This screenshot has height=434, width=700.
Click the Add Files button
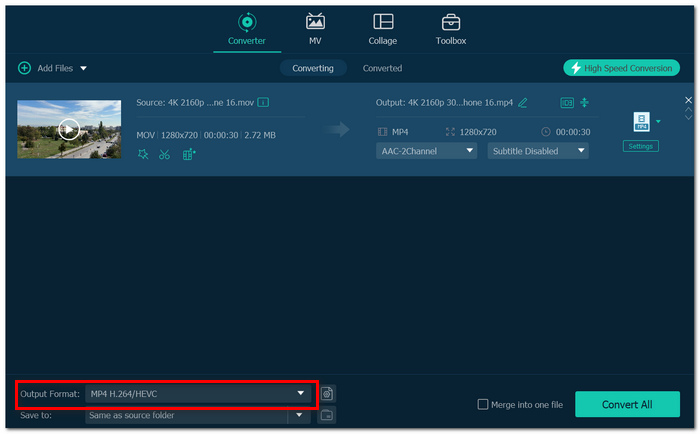46,68
